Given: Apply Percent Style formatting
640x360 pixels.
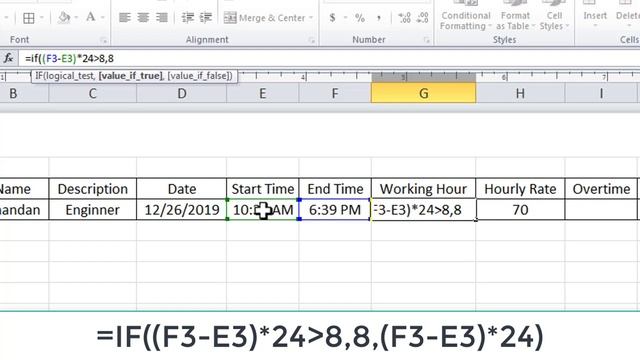Looking at the screenshot, I should [x=360, y=18].
